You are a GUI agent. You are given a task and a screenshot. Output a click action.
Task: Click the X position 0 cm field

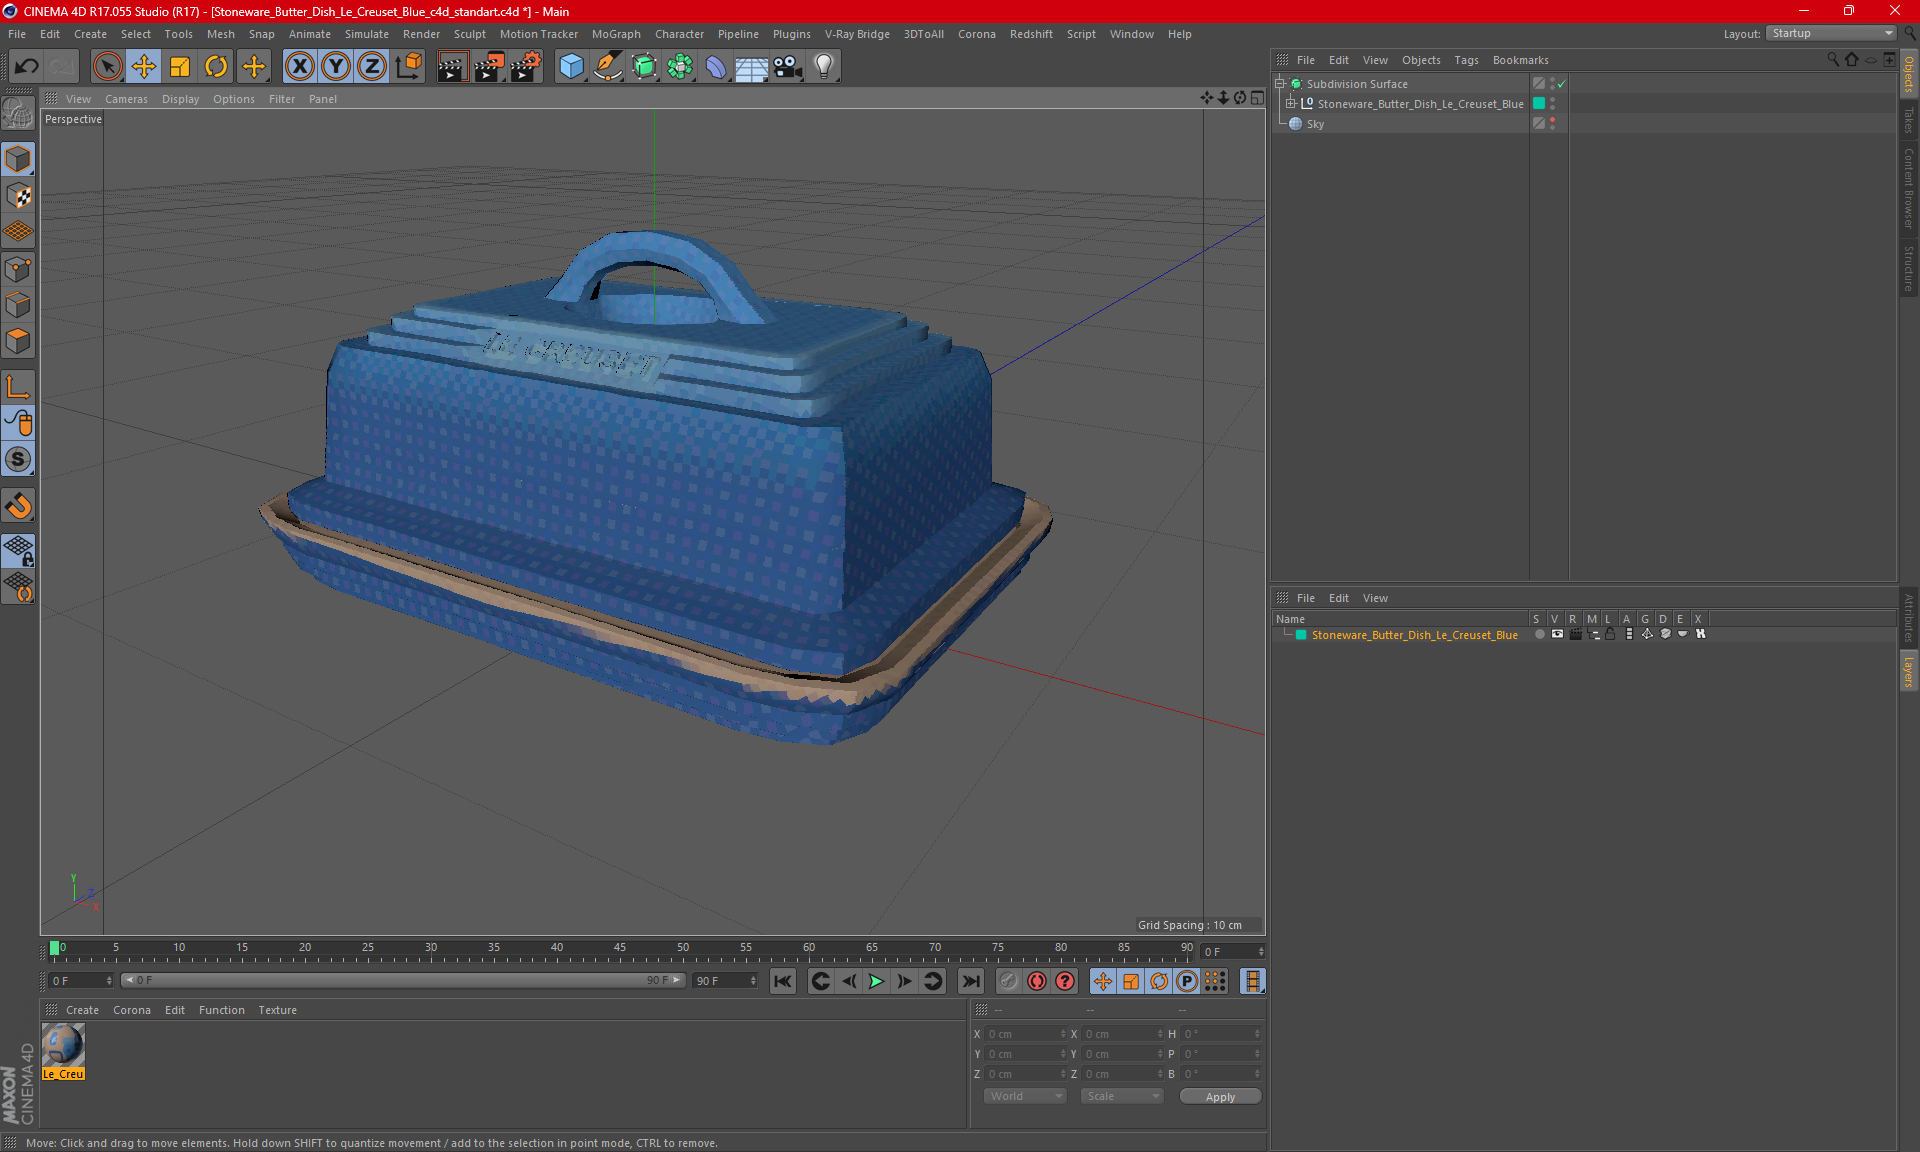pos(1026,1034)
